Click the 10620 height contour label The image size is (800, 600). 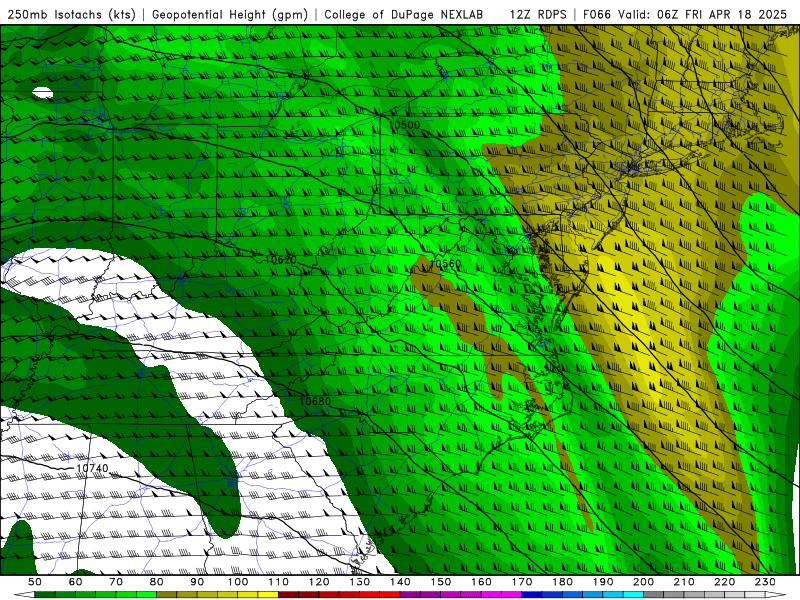(x=281, y=260)
